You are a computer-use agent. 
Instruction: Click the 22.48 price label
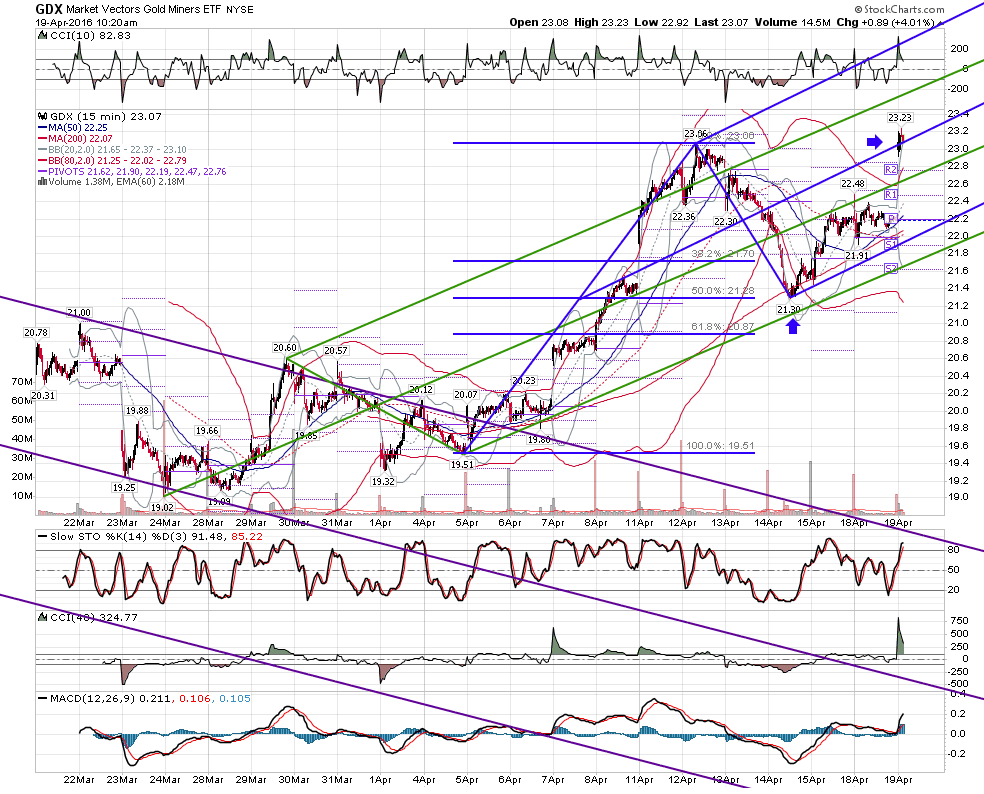click(x=853, y=184)
